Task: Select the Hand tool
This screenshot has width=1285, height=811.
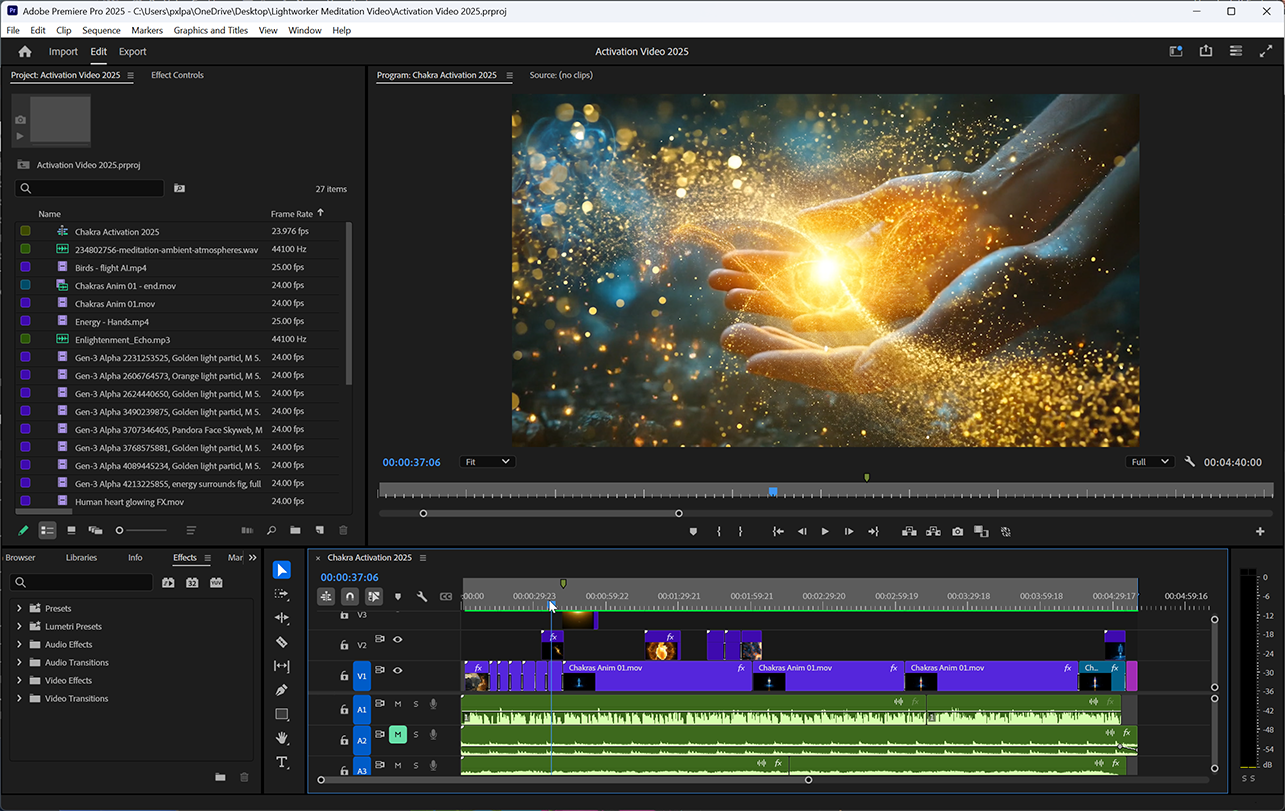Action: pos(282,738)
